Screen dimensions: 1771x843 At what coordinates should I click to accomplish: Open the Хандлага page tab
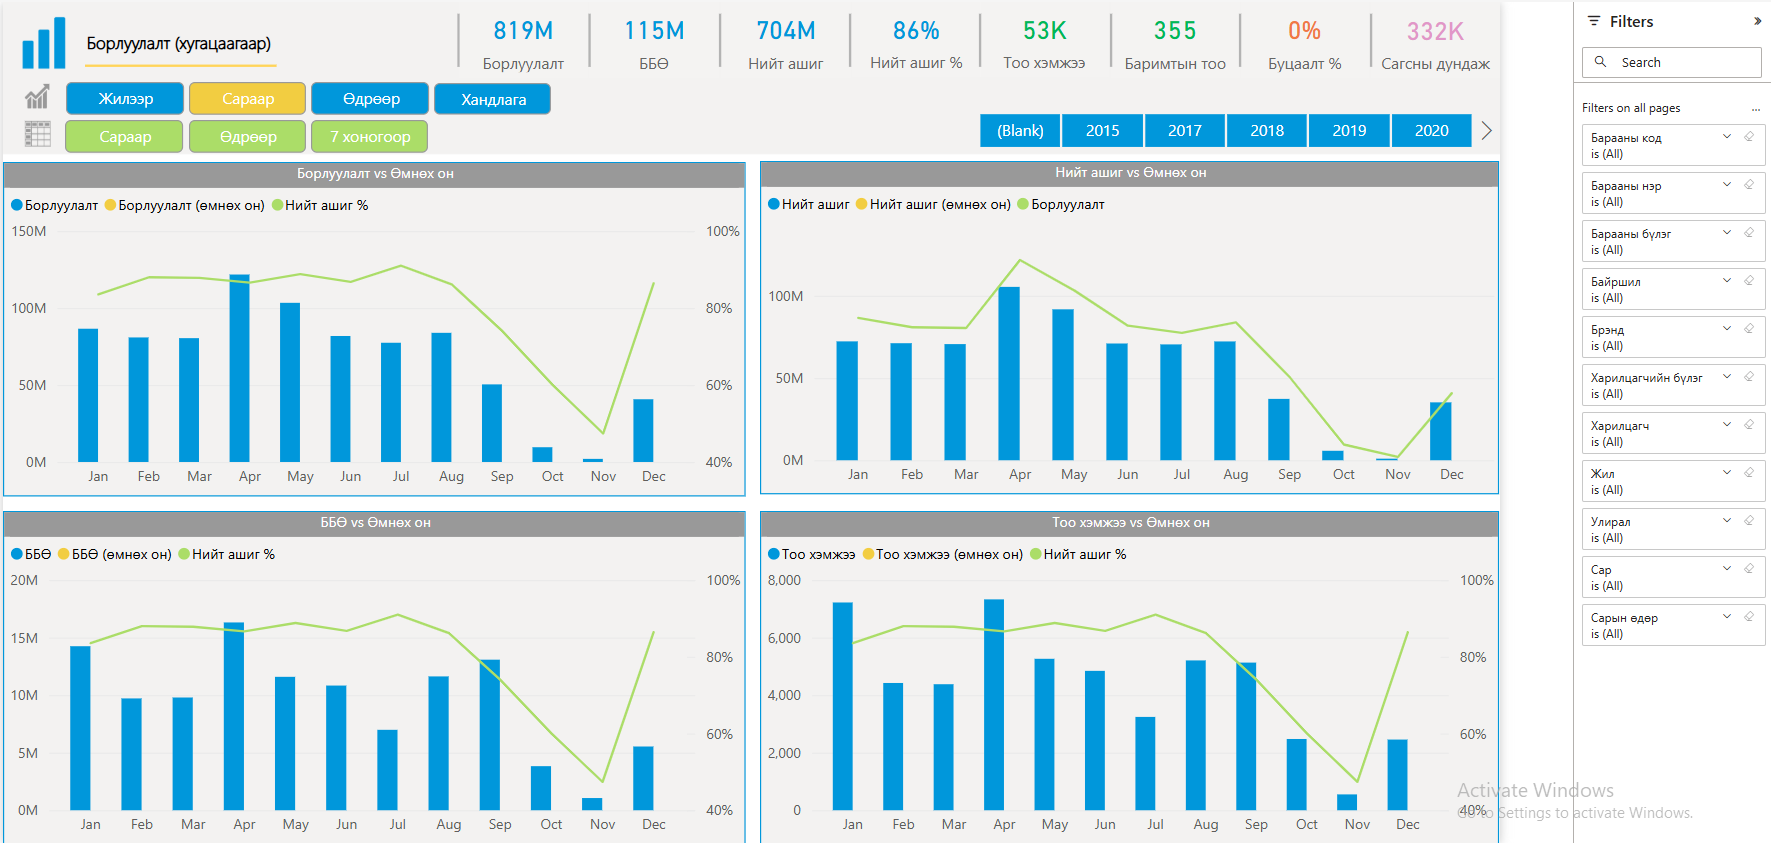(493, 99)
